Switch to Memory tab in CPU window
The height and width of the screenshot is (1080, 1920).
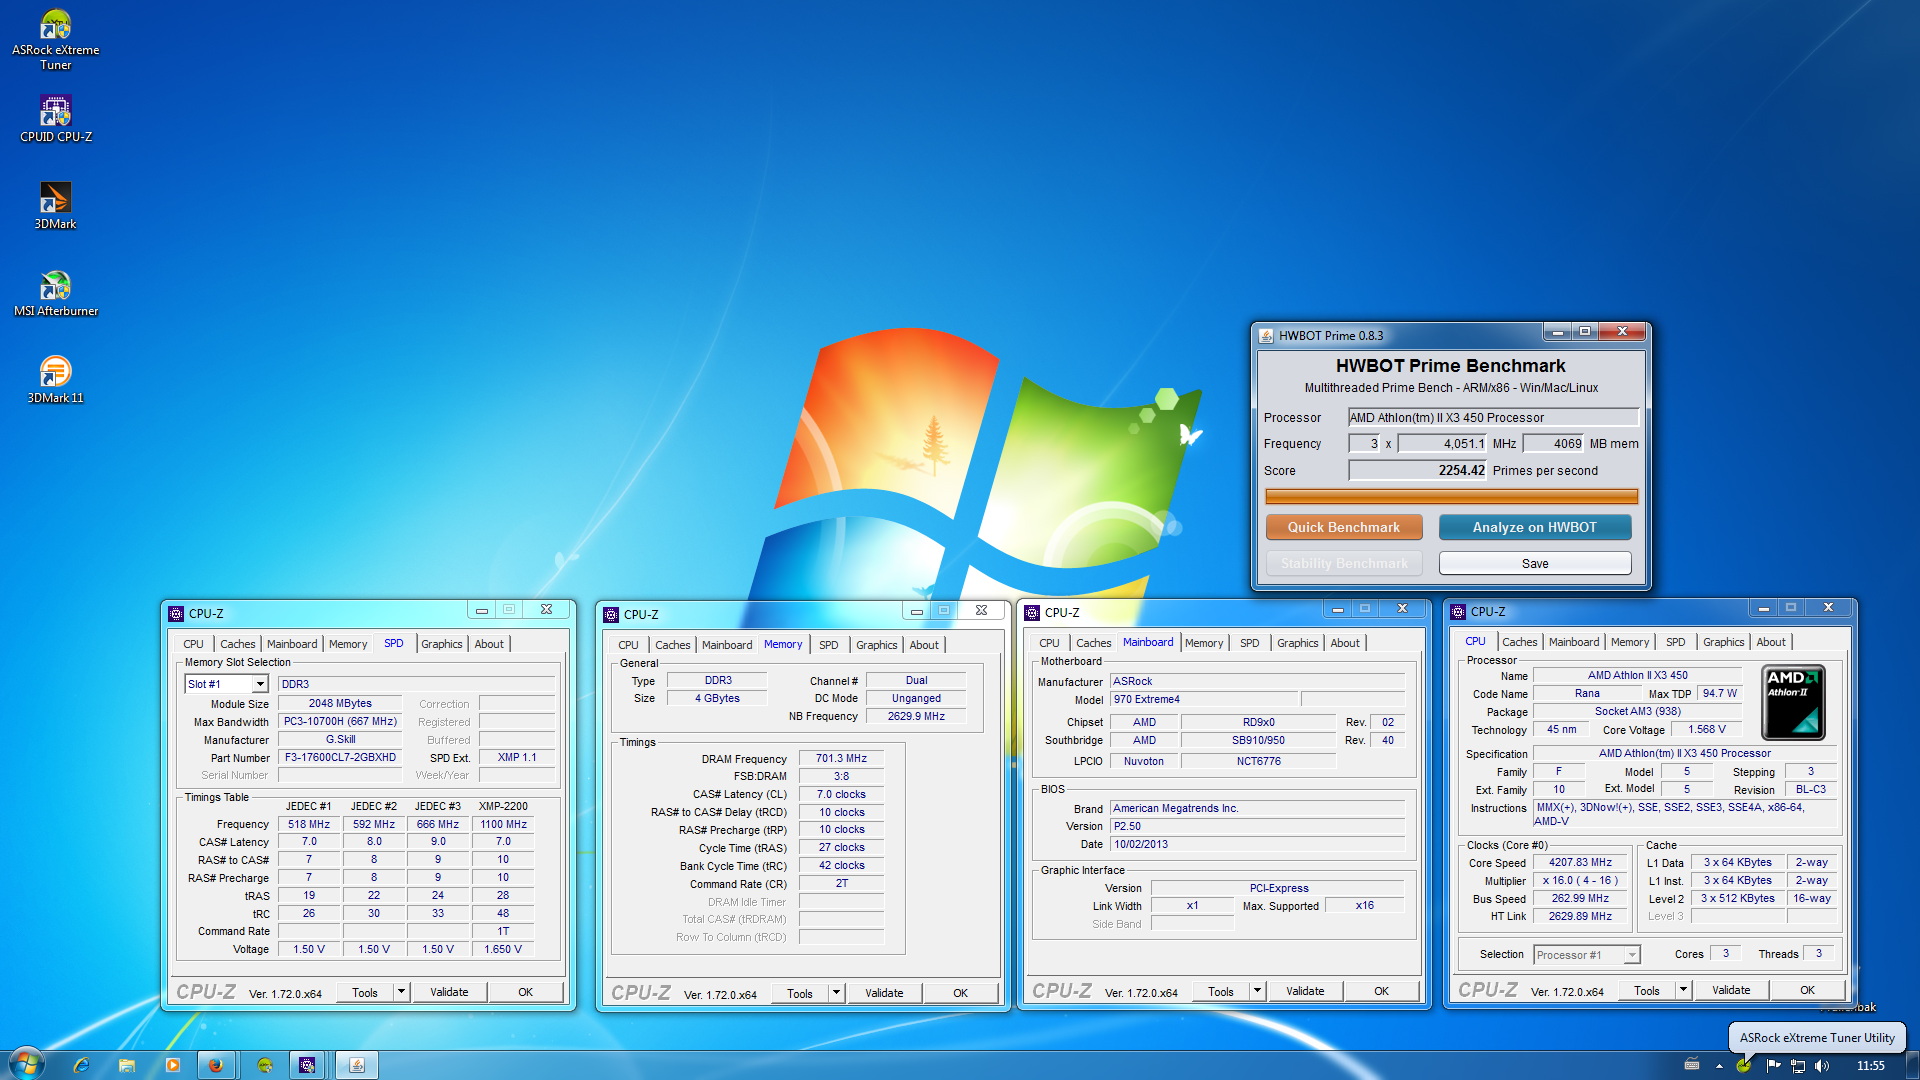1630,642
